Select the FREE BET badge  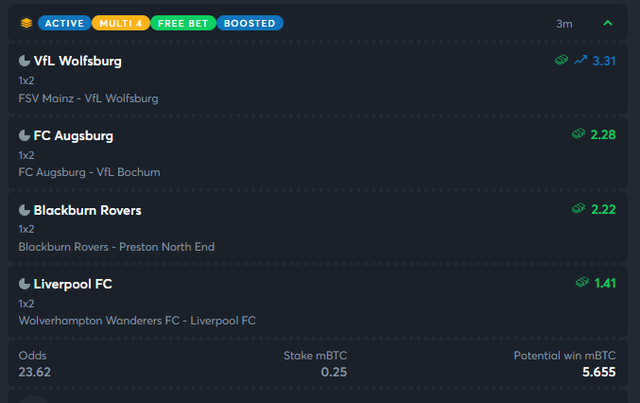183,23
